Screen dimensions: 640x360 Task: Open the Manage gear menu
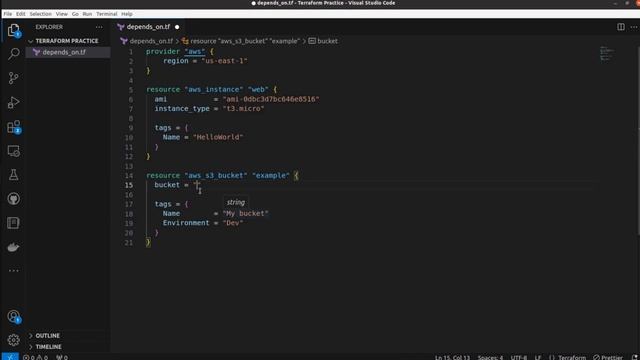[x=13, y=340]
